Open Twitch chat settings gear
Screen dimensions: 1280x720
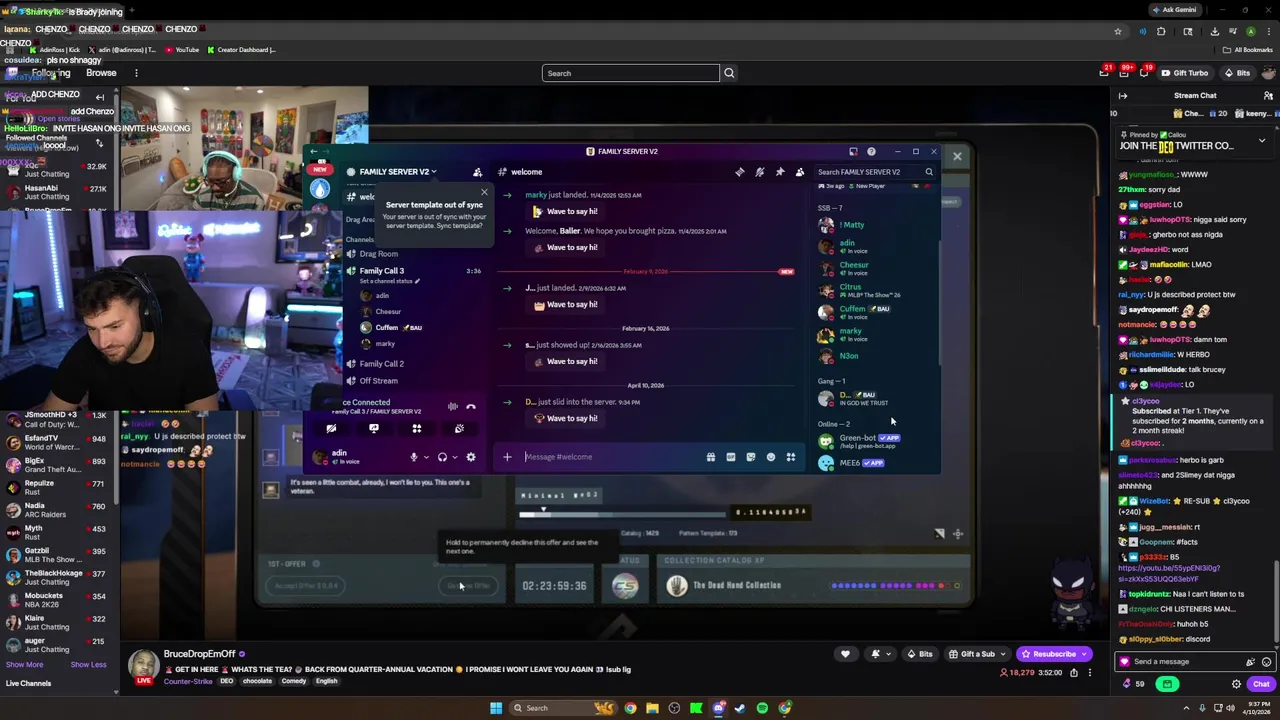click(1236, 684)
